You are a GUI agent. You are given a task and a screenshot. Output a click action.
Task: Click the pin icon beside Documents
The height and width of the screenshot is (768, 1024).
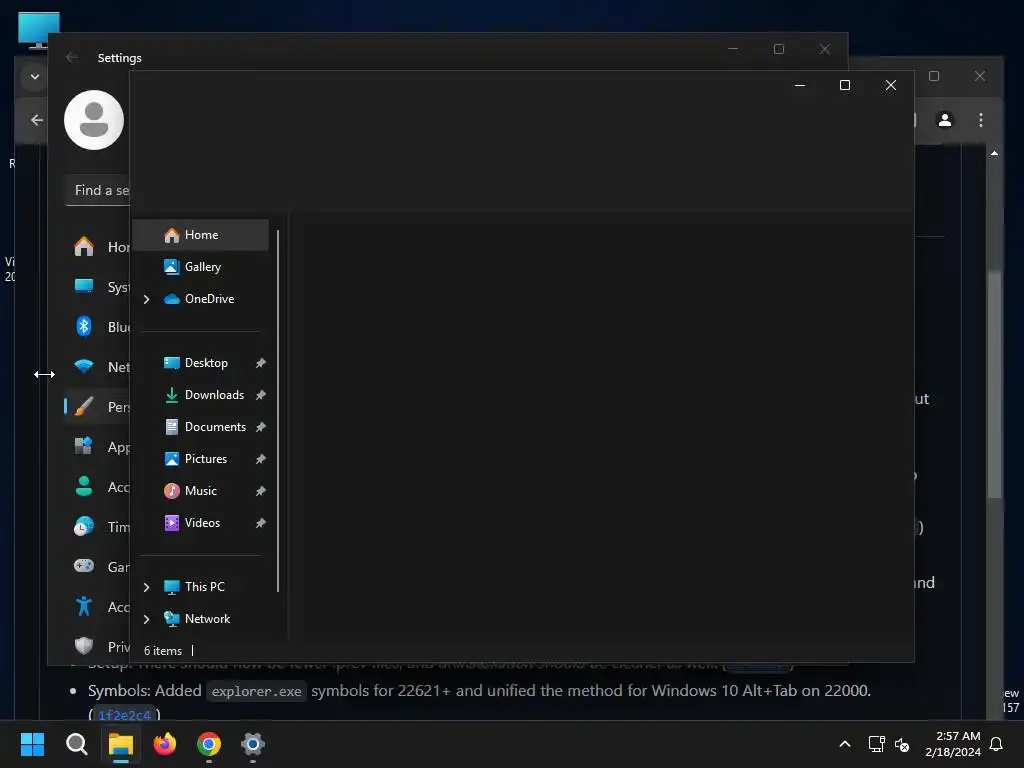pyautogui.click(x=261, y=427)
